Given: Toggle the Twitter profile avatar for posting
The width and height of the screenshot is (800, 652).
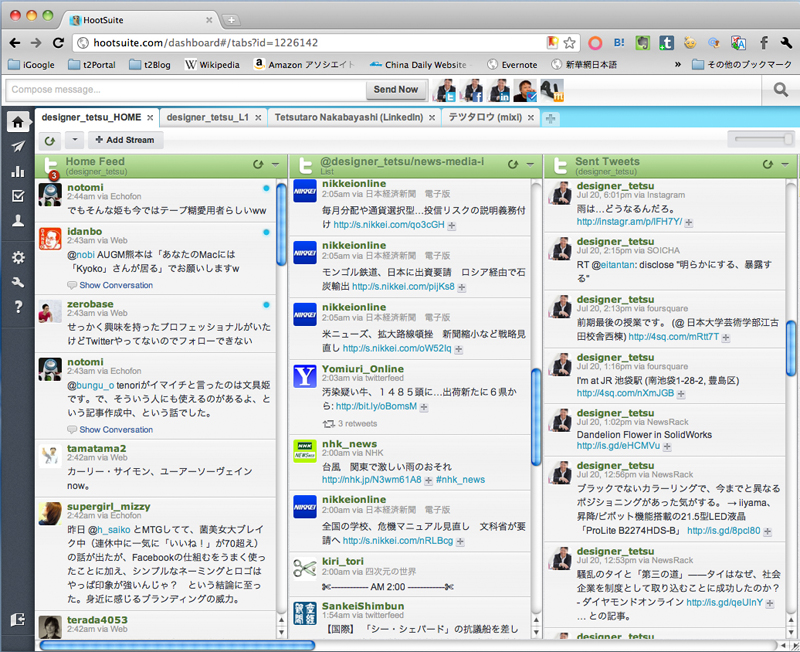Looking at the screenshot, I should pyautogui.click(x=444, y=90).
